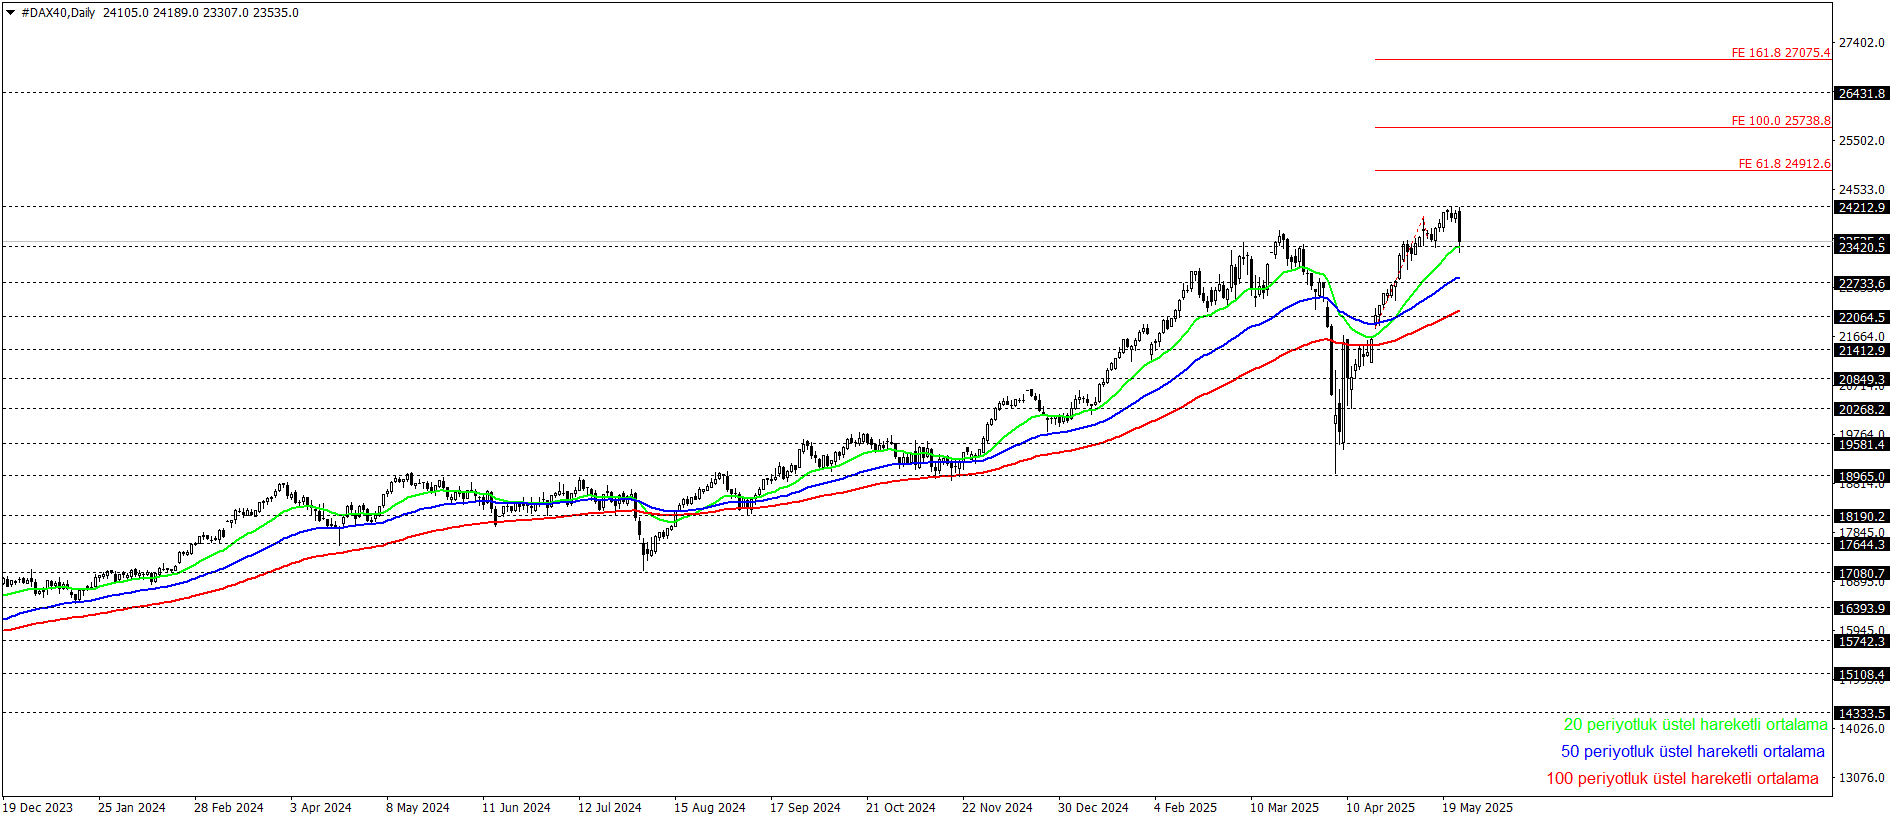Screen dimensions: 1896x820
Task: Click the OHLC values 24105.0 24189.0 23307.0 23535.0
Action: pos(200,13)
